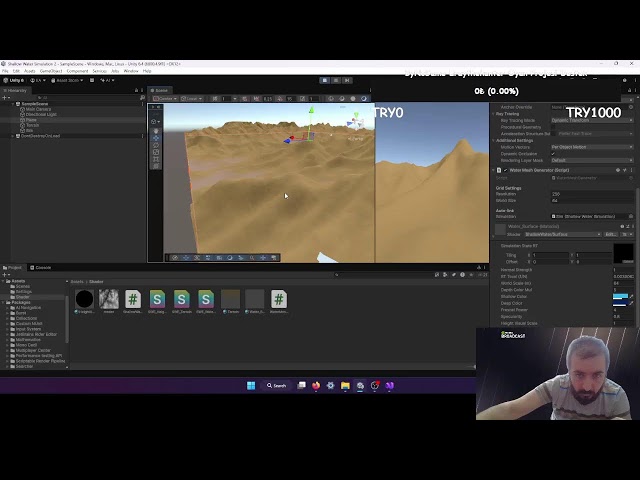Switch to the Console tab

click(x=40, y=268)
